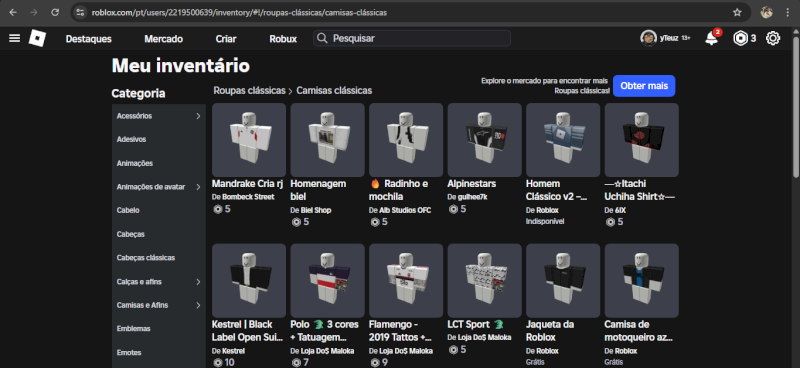Open the notifications bell
This screenshot has width=800, height=368.
(x=711, y=38)
